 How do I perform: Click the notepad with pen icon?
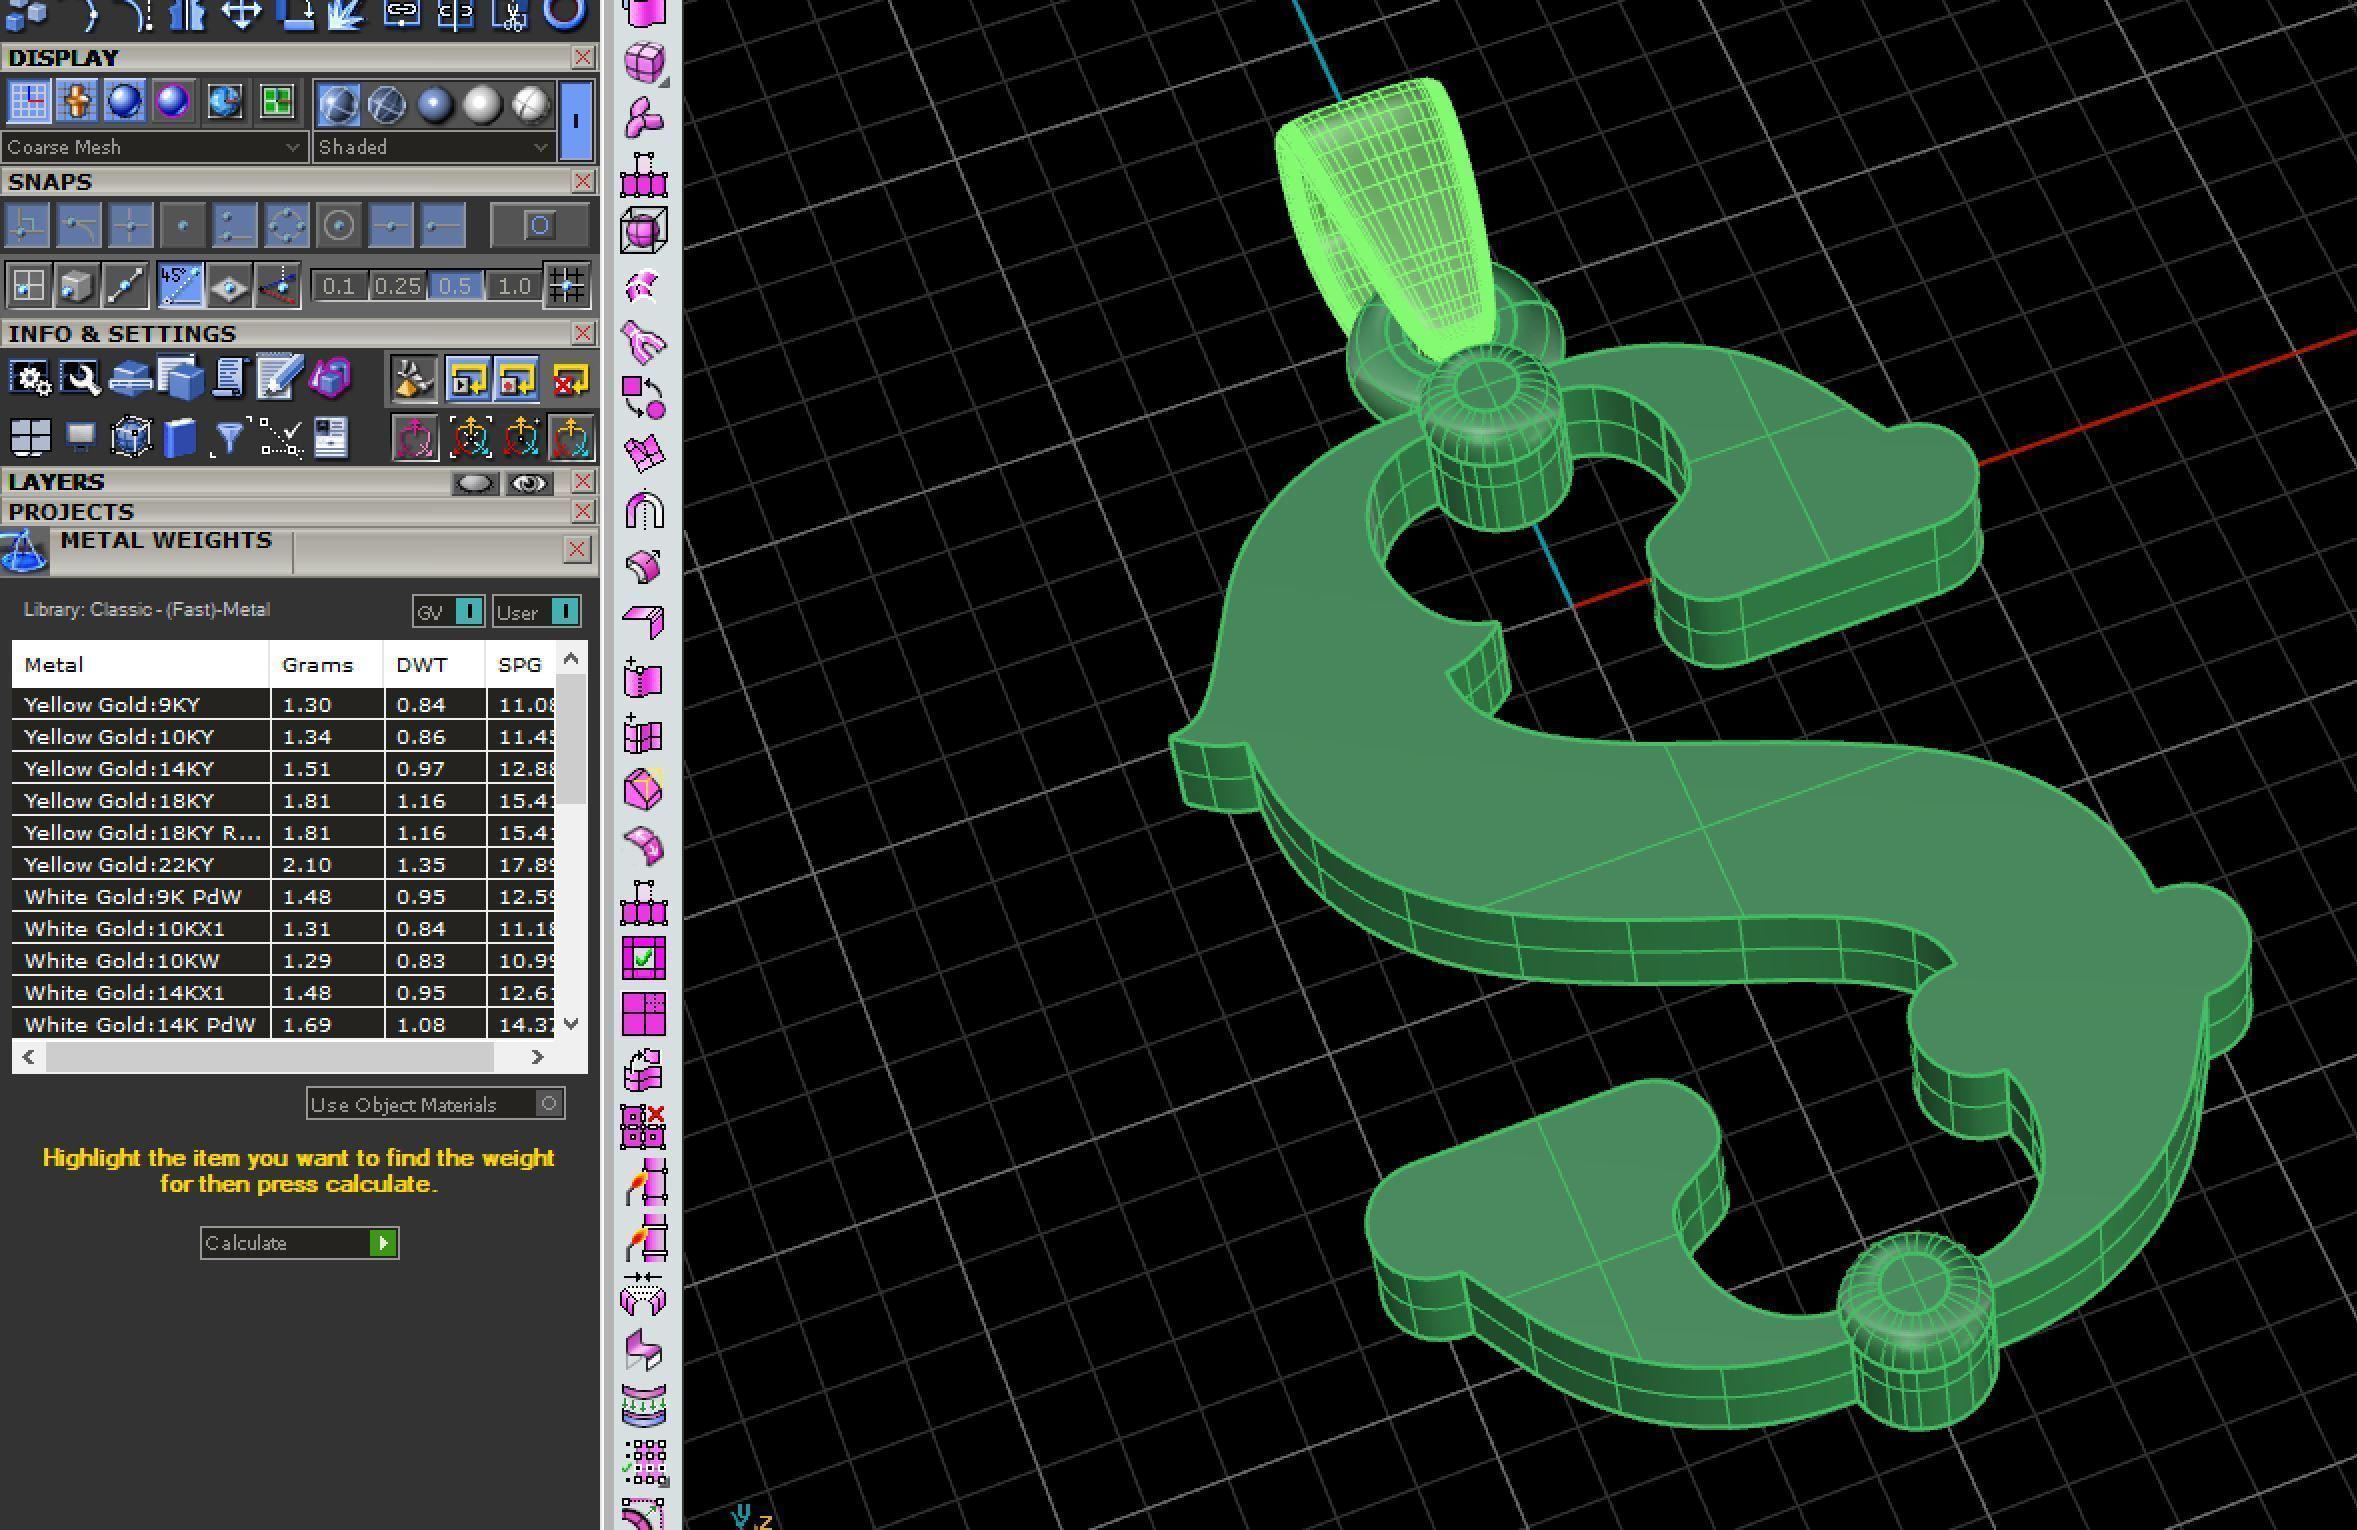tap(279, 379)
